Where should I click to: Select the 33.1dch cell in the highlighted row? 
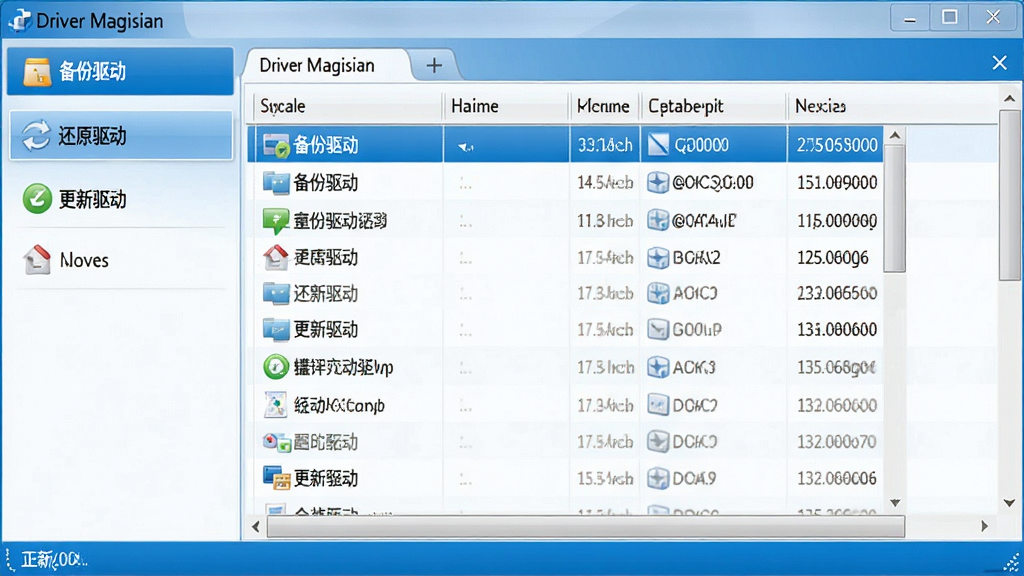pyautogui.click(x=605, y=145)
